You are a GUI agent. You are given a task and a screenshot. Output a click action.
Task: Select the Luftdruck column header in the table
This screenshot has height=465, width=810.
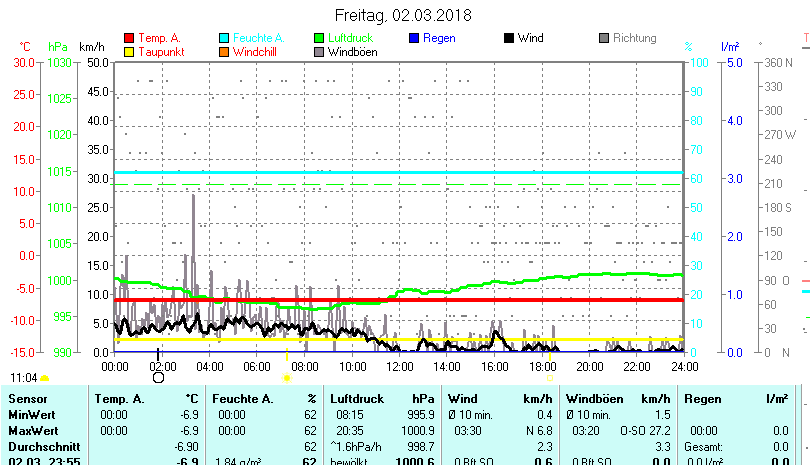pyautogui.click(x=357, y=399)
